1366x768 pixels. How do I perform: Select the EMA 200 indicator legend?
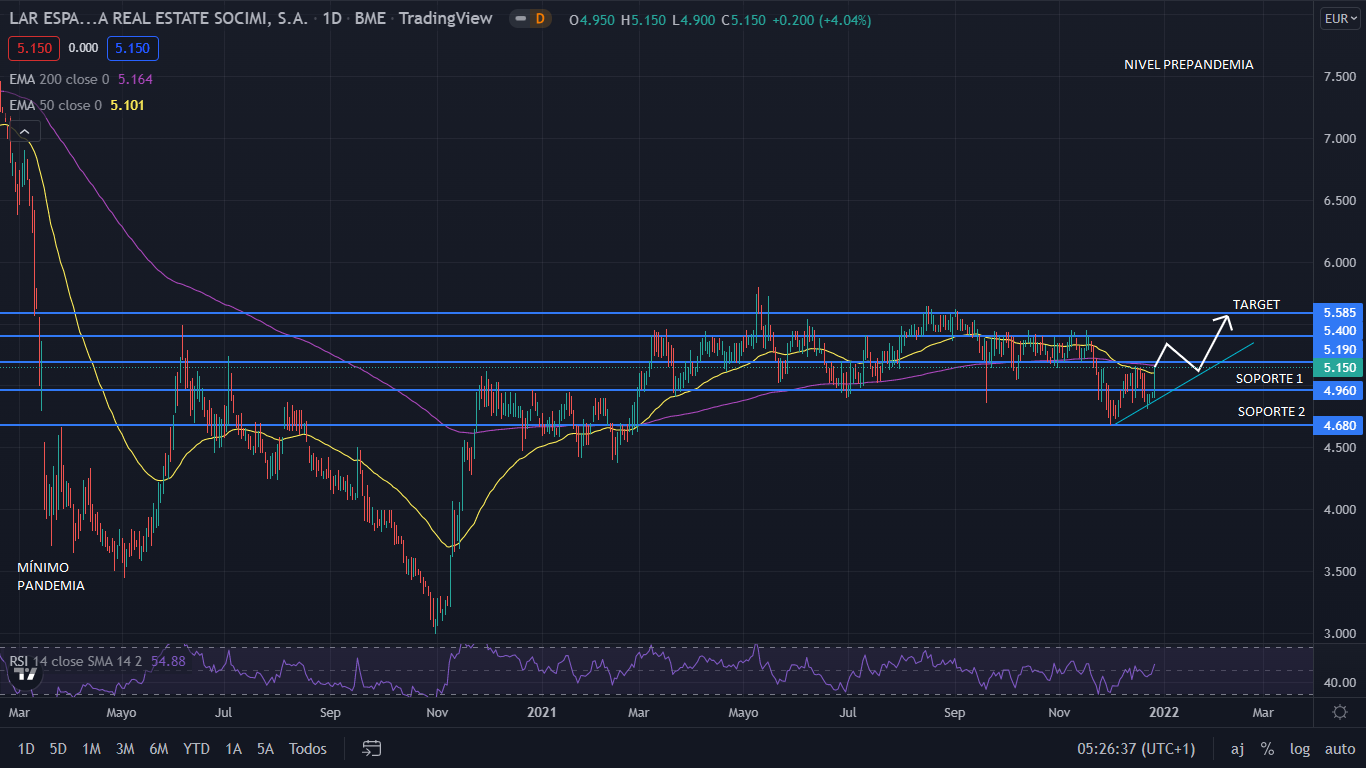coord(60,79)
